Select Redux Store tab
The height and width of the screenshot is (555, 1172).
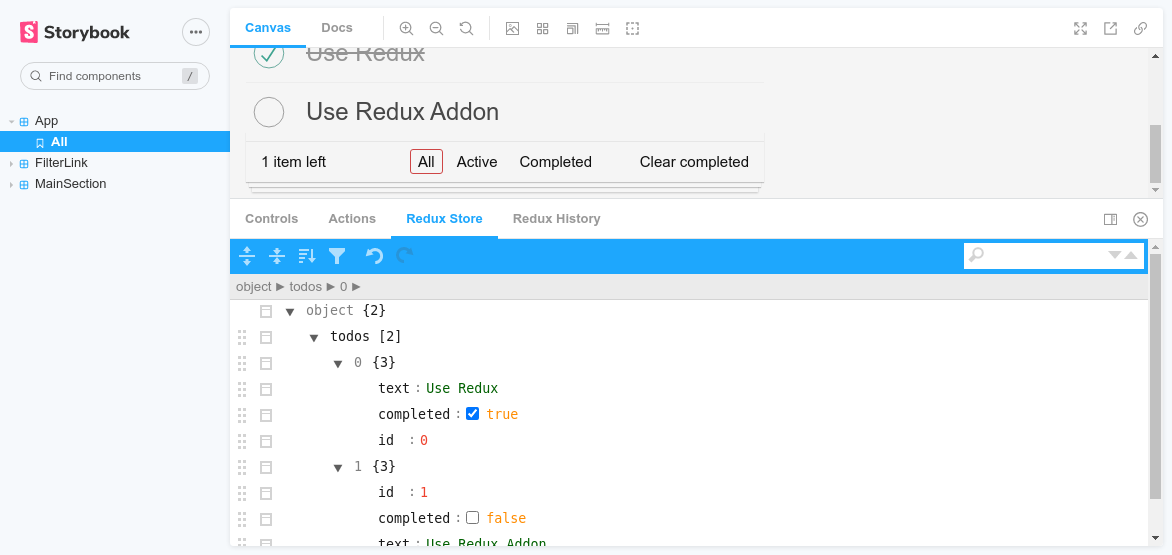[445, 219]
